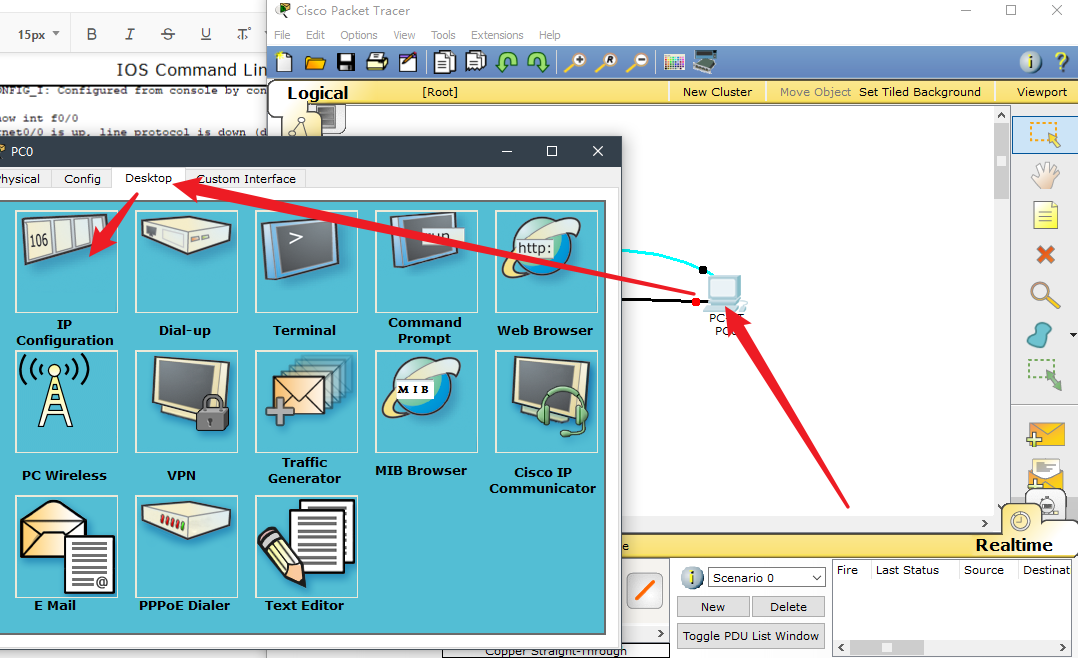This screenshot has height=658, width=1078.
Task: Open the drawing palette icon
Action: (x=673, y=63)
